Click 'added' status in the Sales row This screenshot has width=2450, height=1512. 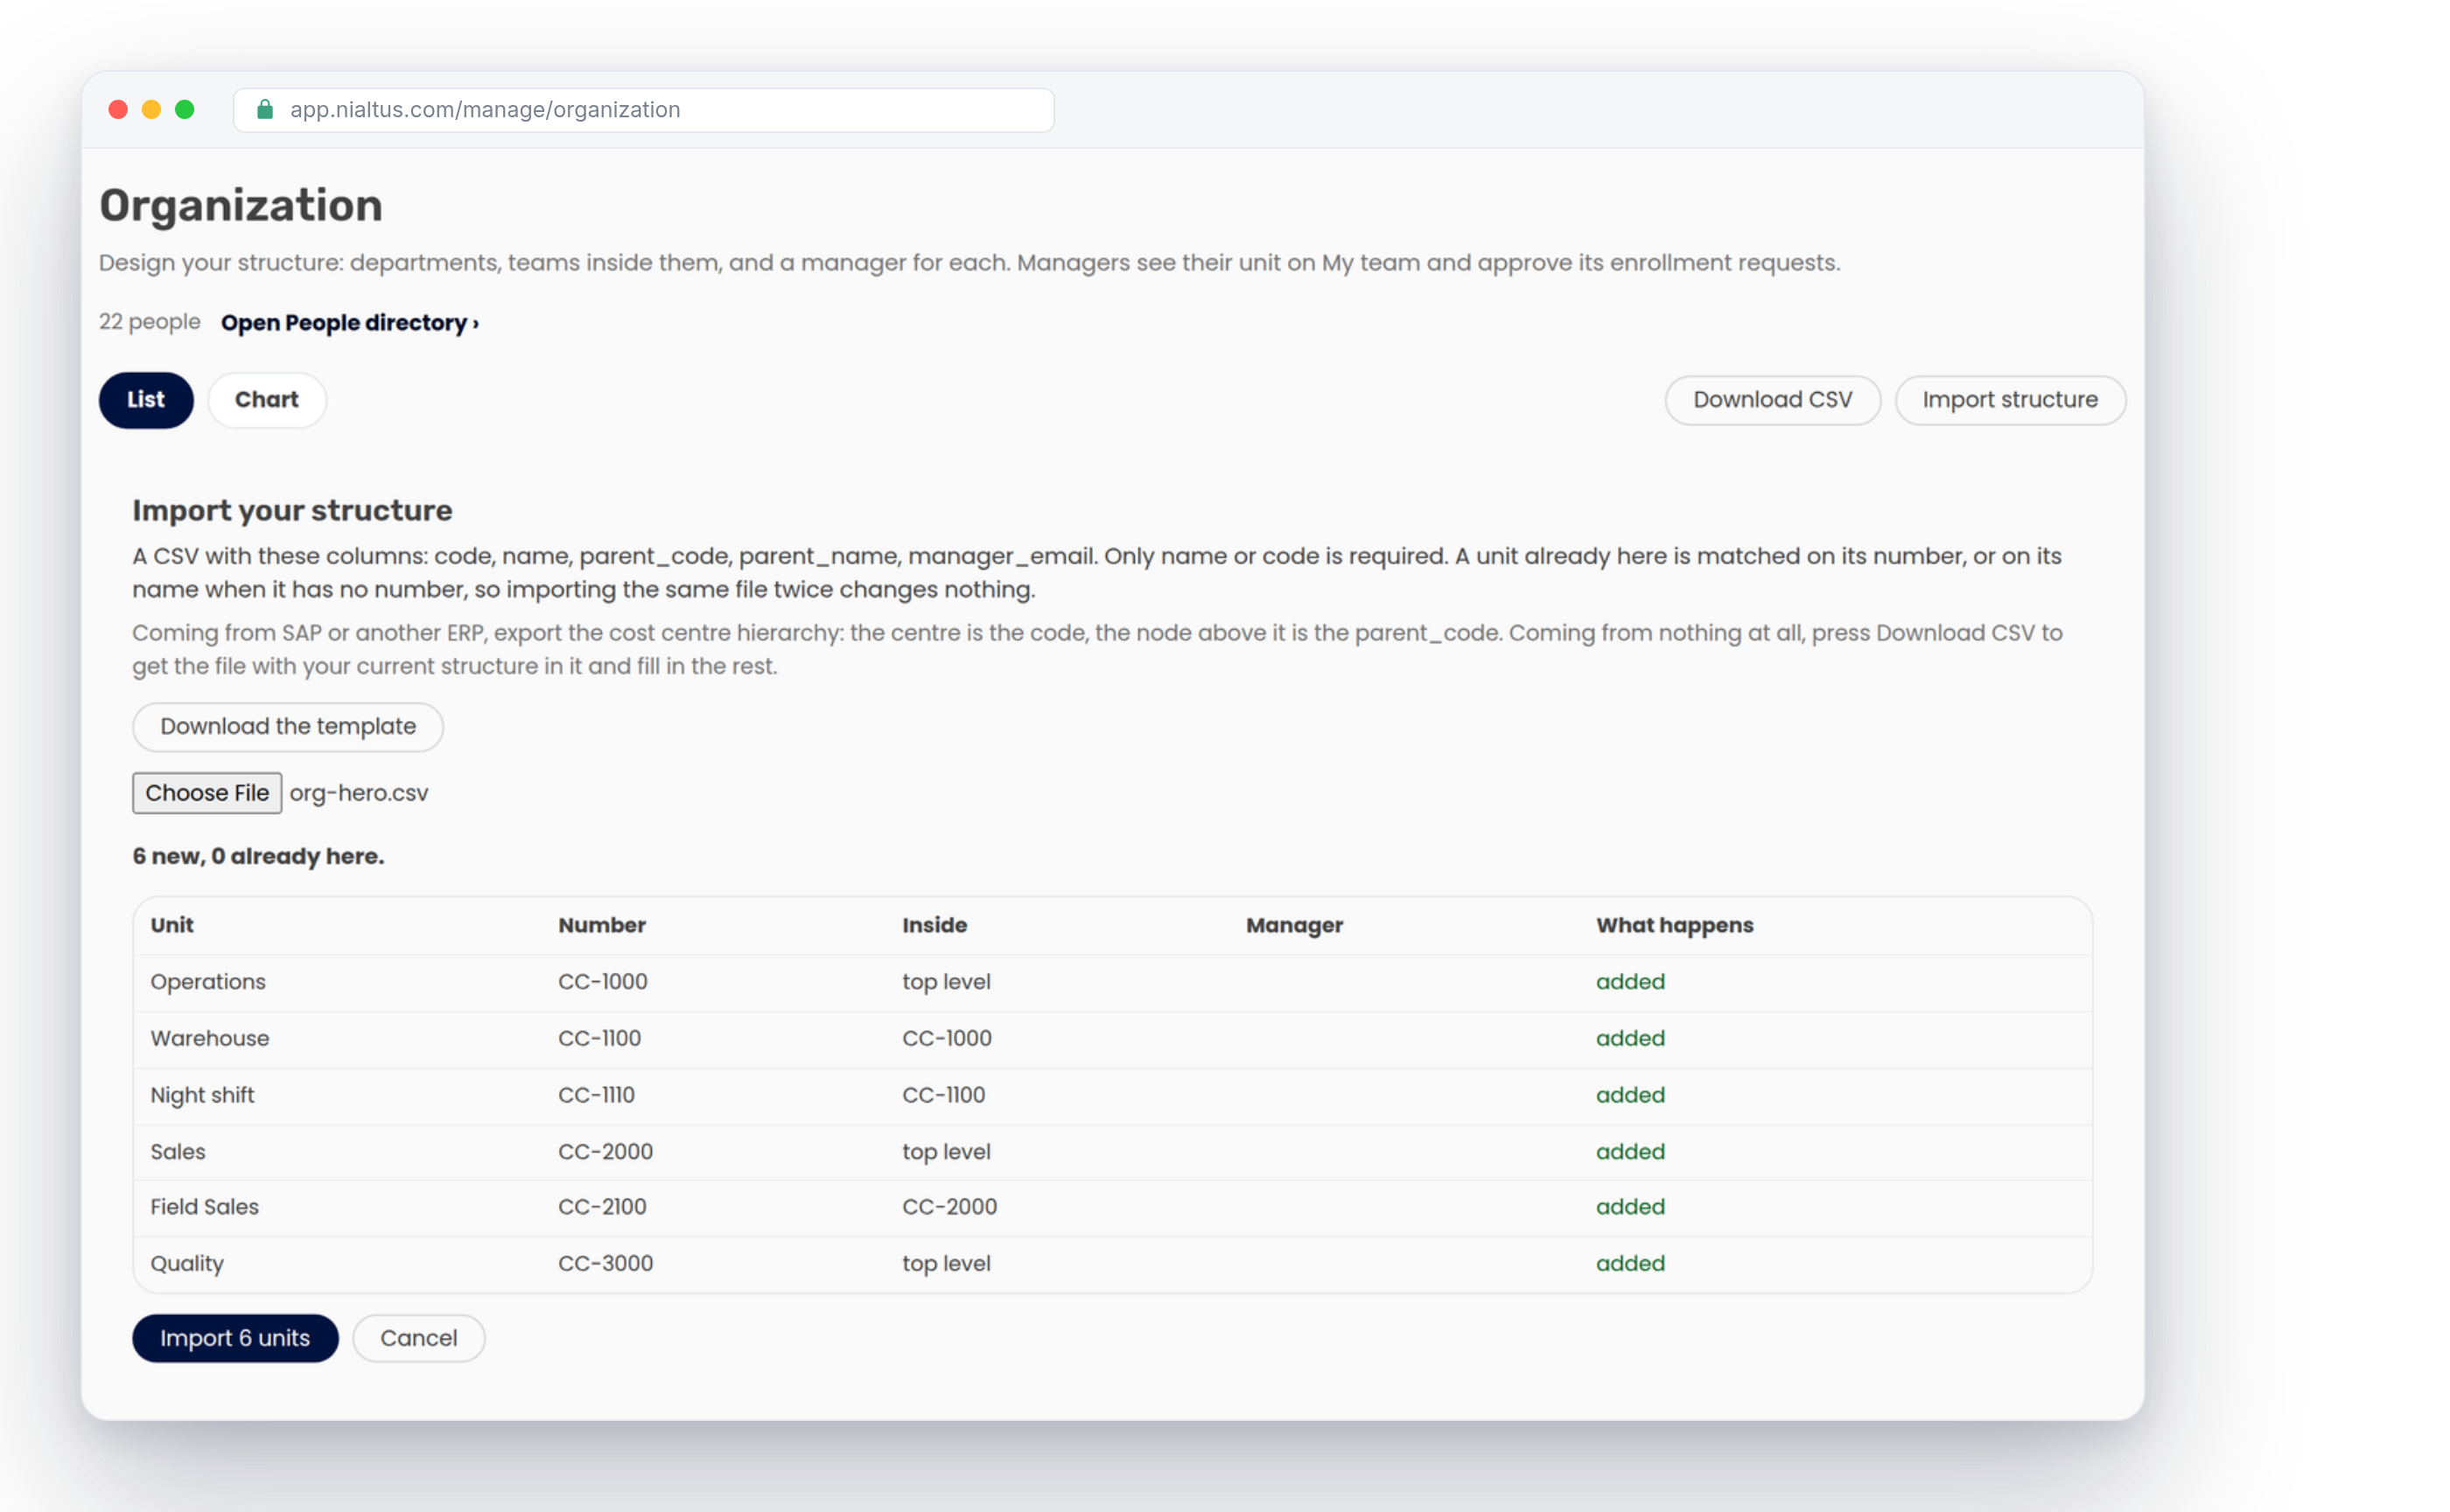(1630, 1152)
